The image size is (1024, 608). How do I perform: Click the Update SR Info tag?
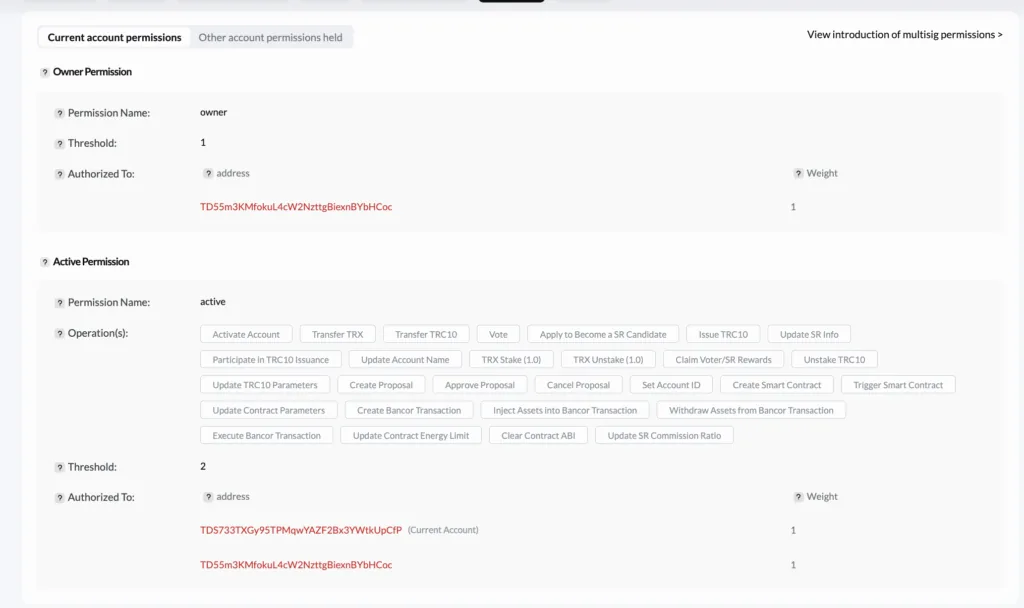[809, 334]
